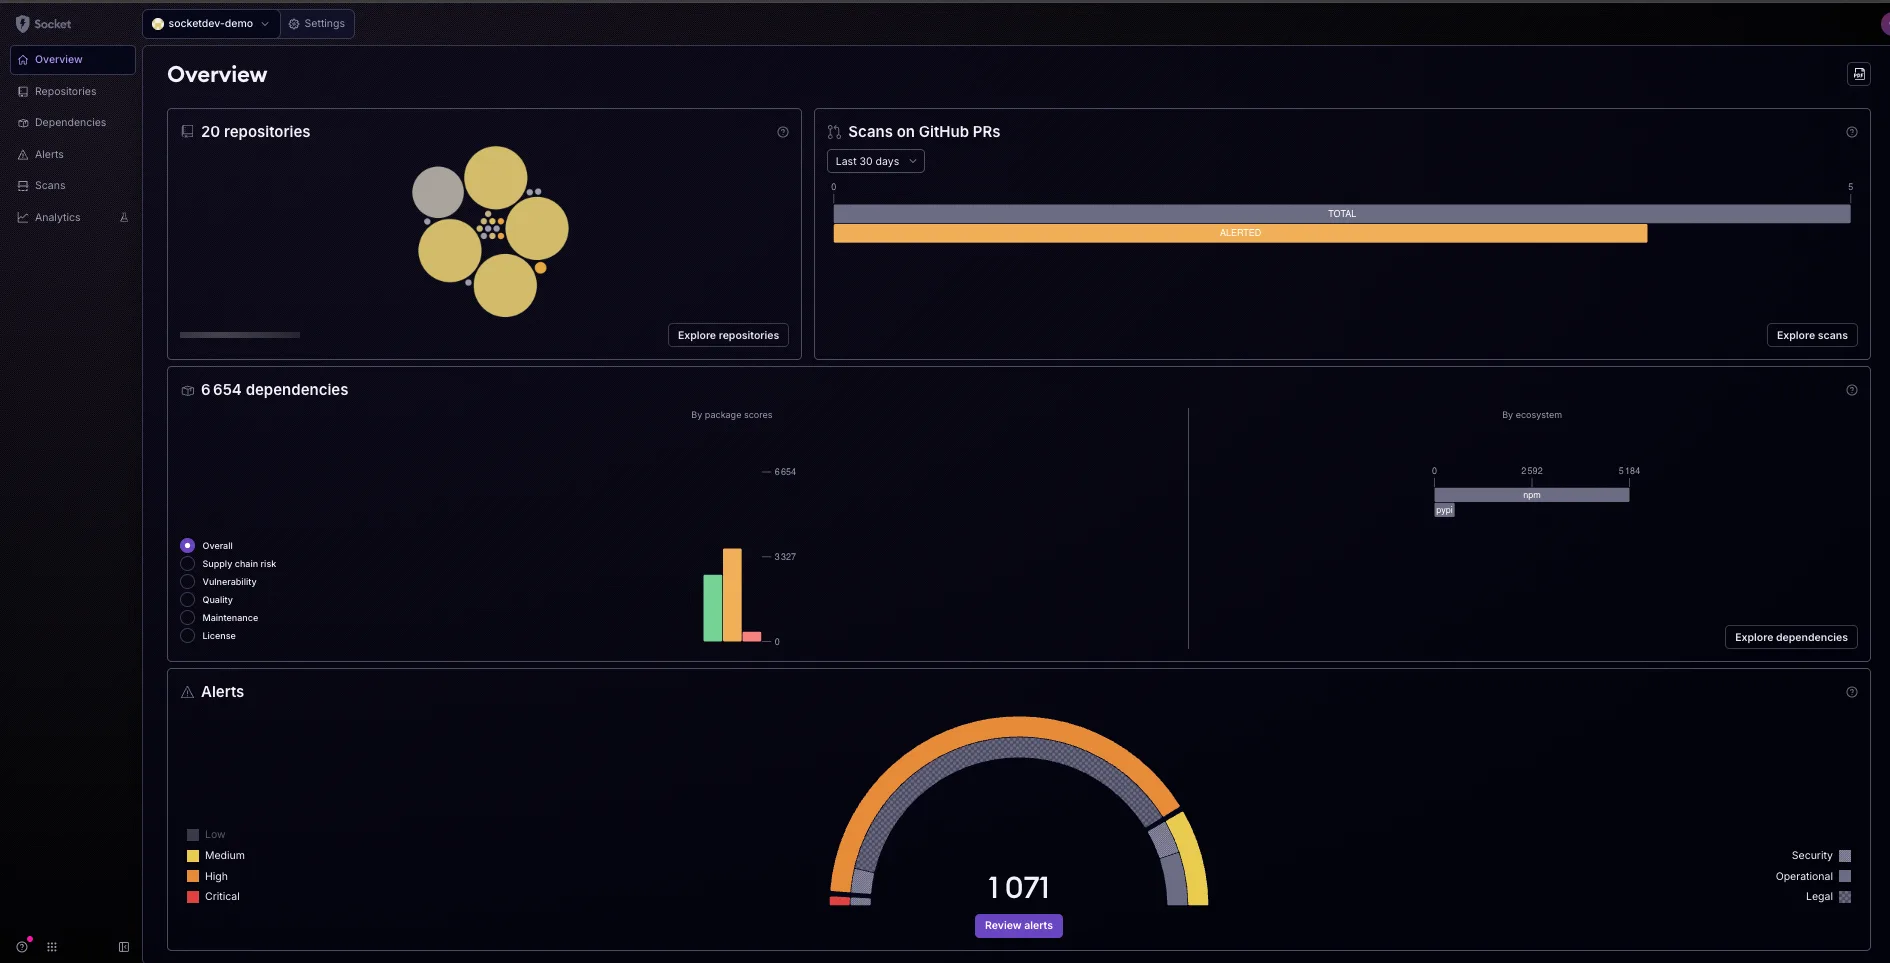Open the Analytics panel from the sidebar
The width and height of the screenshot is (1890, 963).
56,217
